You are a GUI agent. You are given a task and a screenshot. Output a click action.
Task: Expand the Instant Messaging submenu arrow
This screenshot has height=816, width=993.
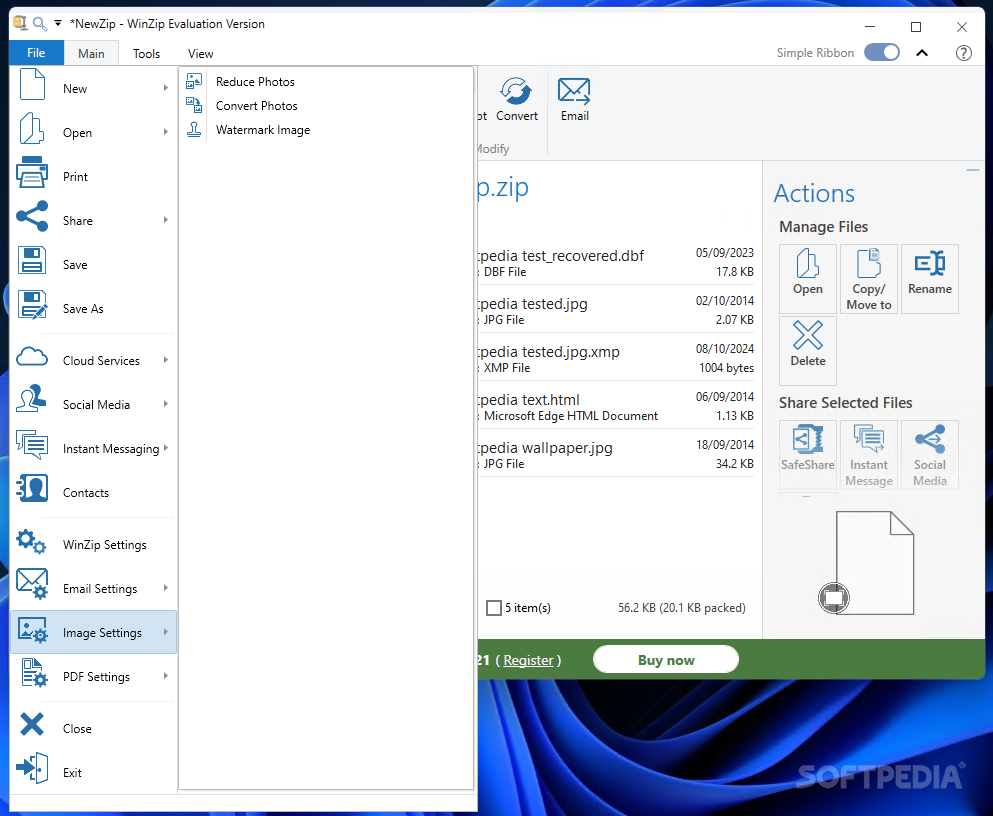(x=166, y=448)
